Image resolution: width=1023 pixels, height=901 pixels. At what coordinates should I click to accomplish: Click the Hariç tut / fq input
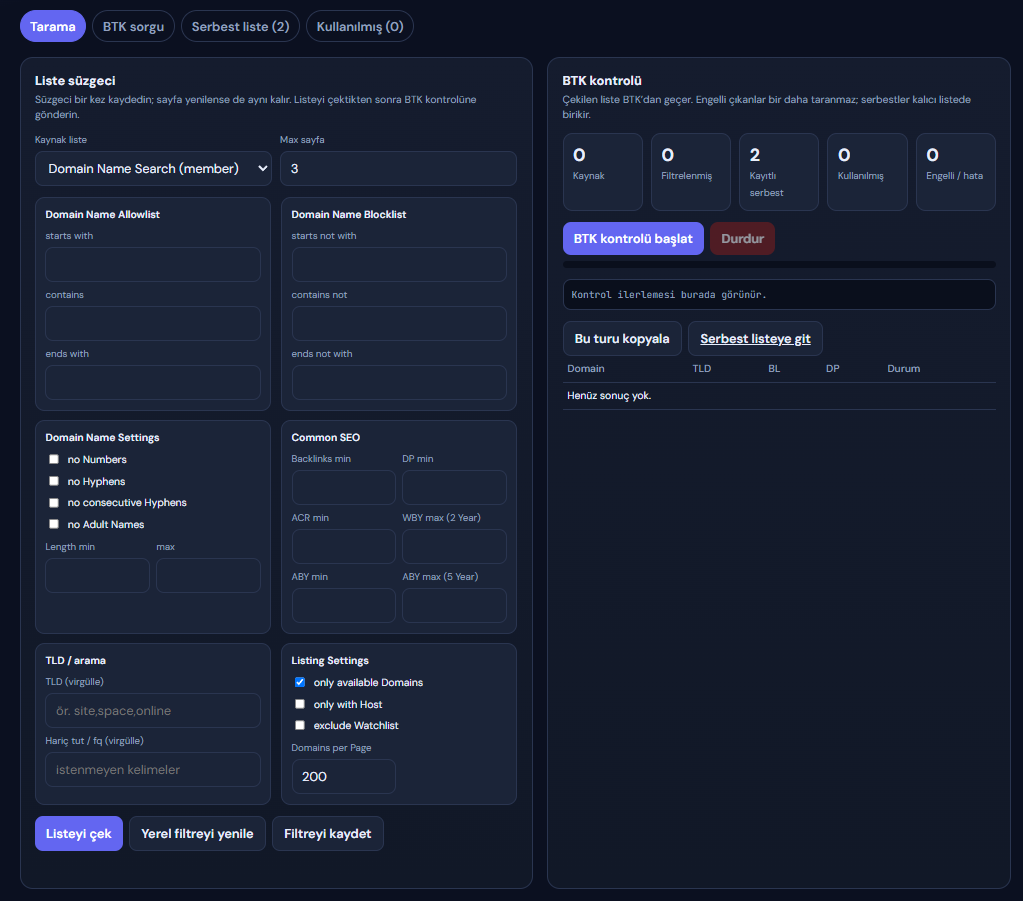[153, 769]
